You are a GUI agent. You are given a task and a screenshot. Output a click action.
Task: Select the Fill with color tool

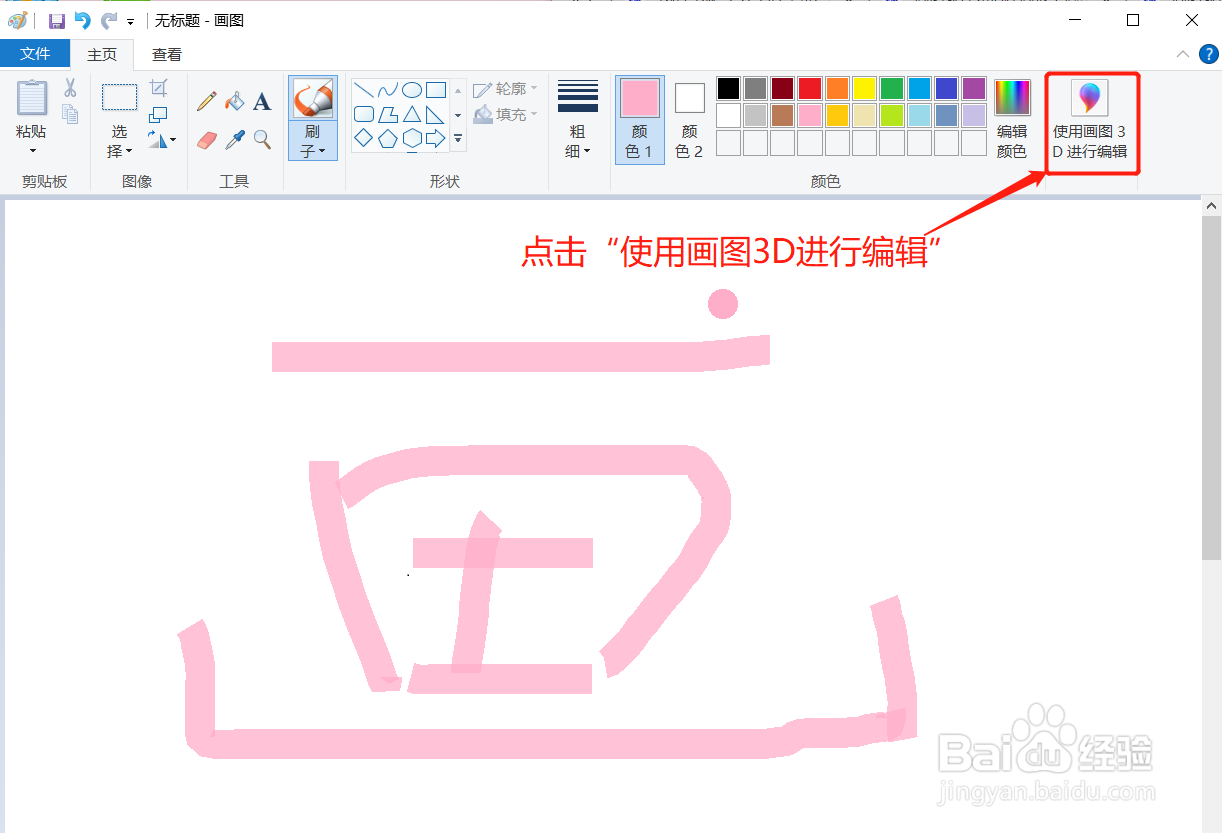pyautogui.click(x=235, y=101)
